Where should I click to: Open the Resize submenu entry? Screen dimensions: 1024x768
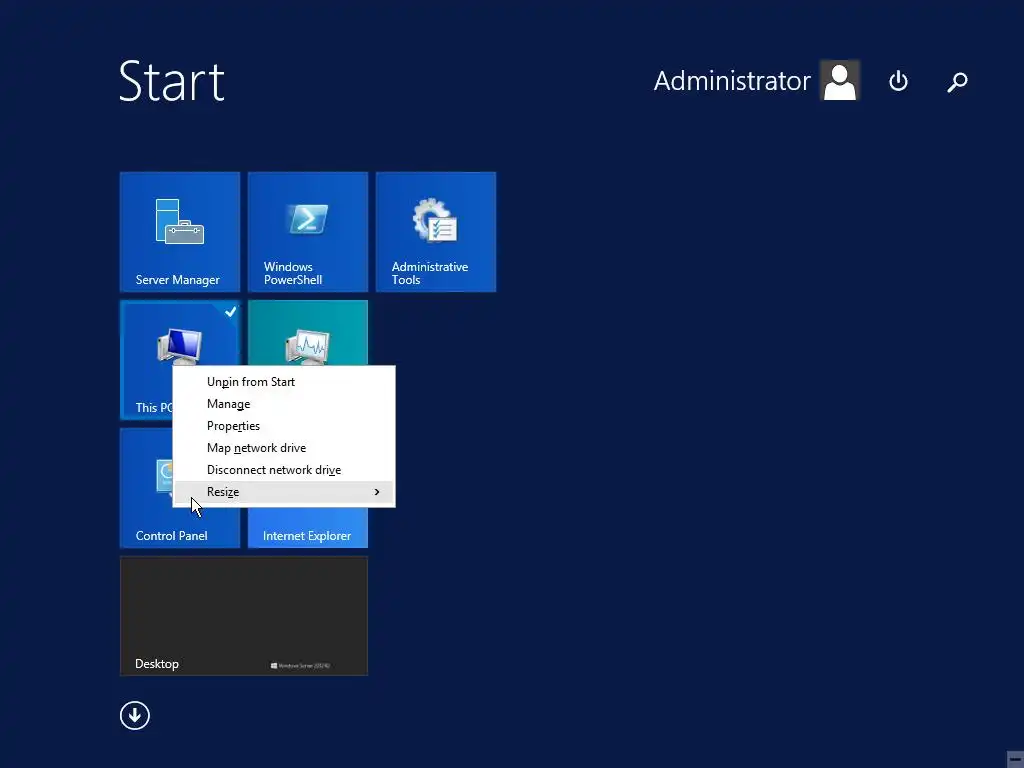click(x=284, y=492)
